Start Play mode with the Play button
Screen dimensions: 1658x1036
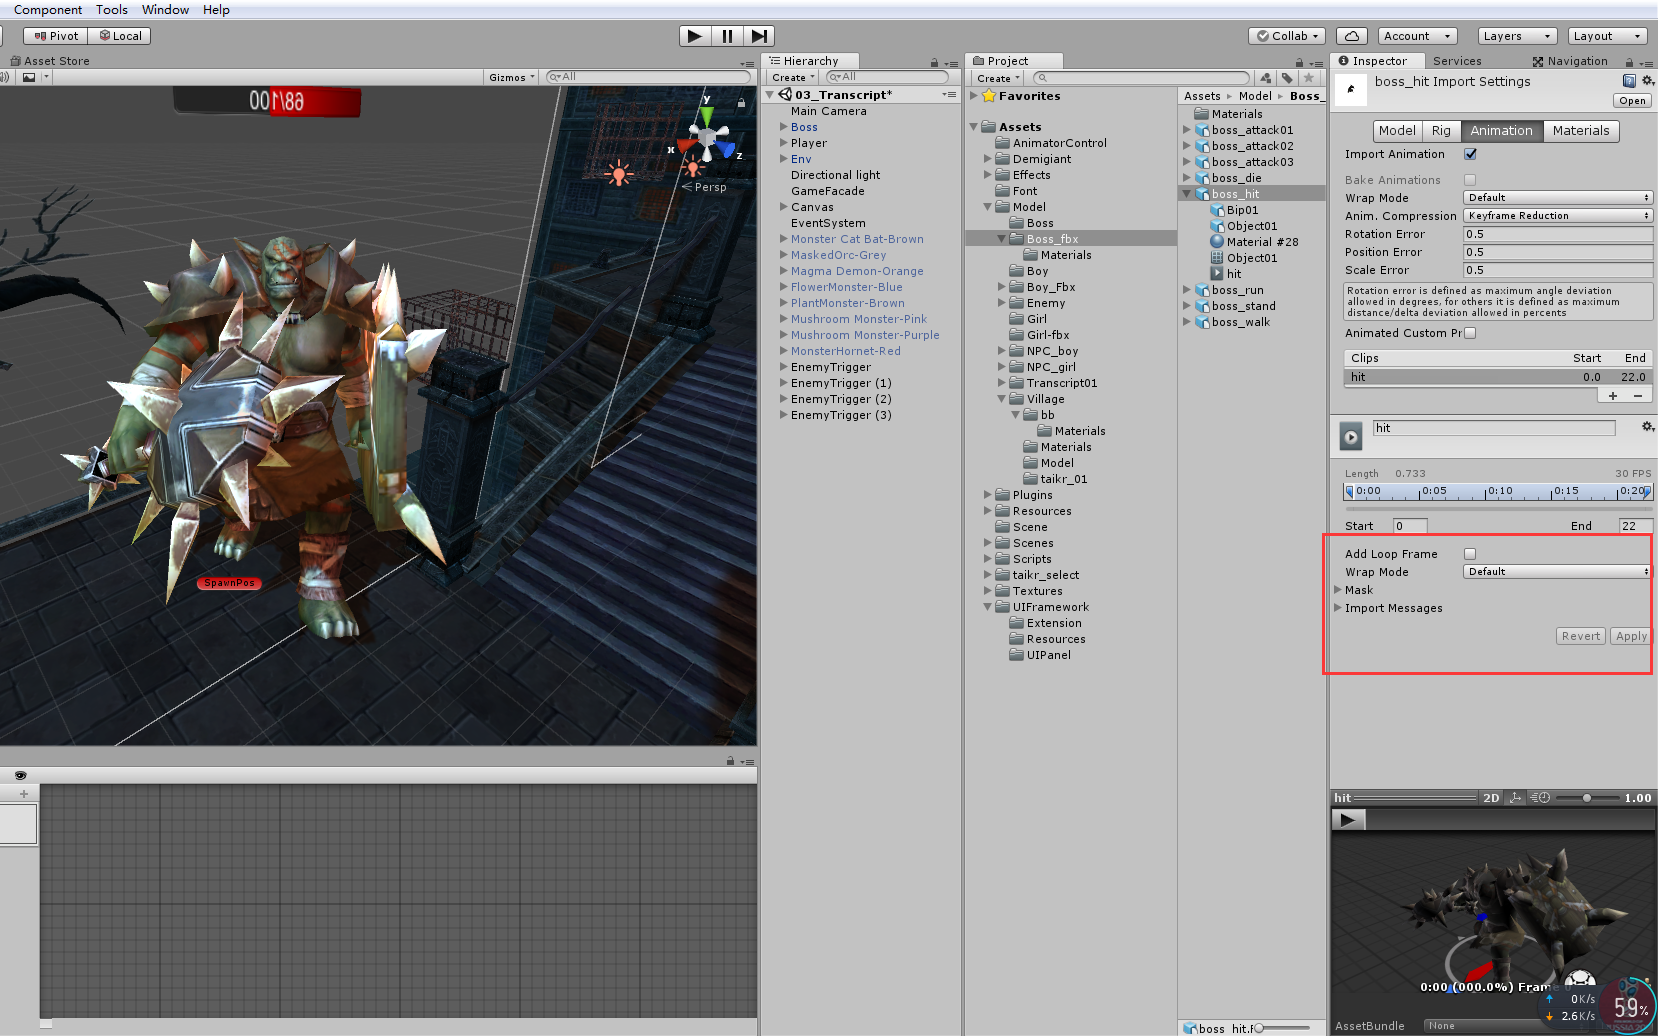click(695, 36)
